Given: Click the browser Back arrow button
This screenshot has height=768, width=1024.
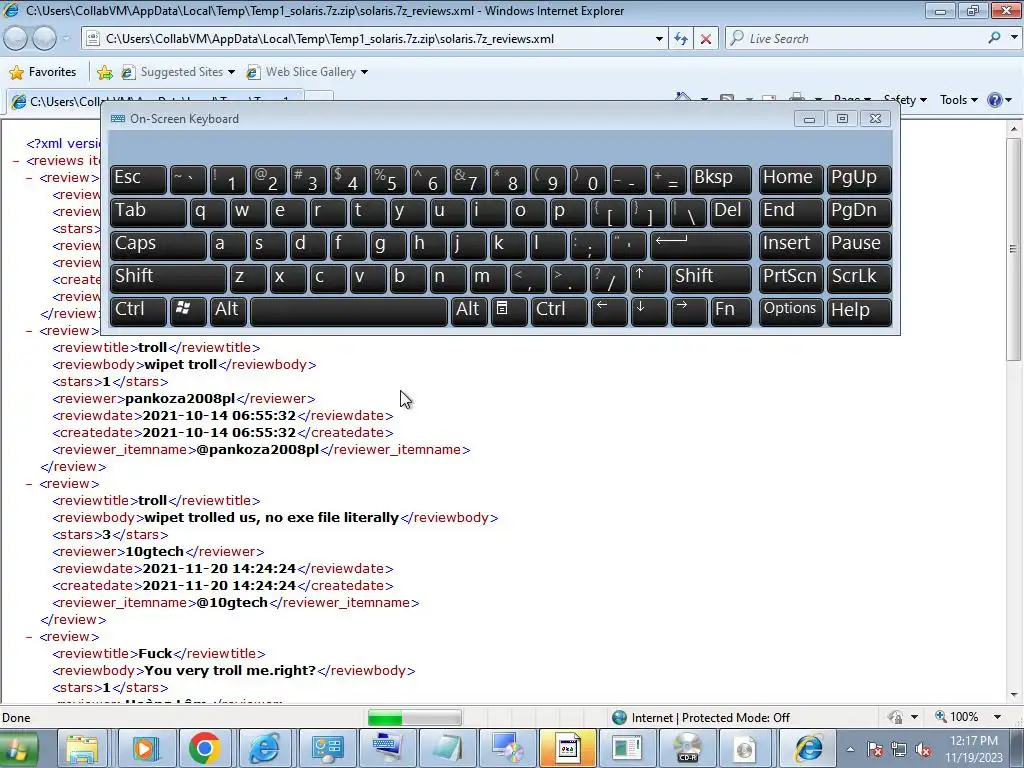Looking at the screenshot, I should tap(16, 39).
